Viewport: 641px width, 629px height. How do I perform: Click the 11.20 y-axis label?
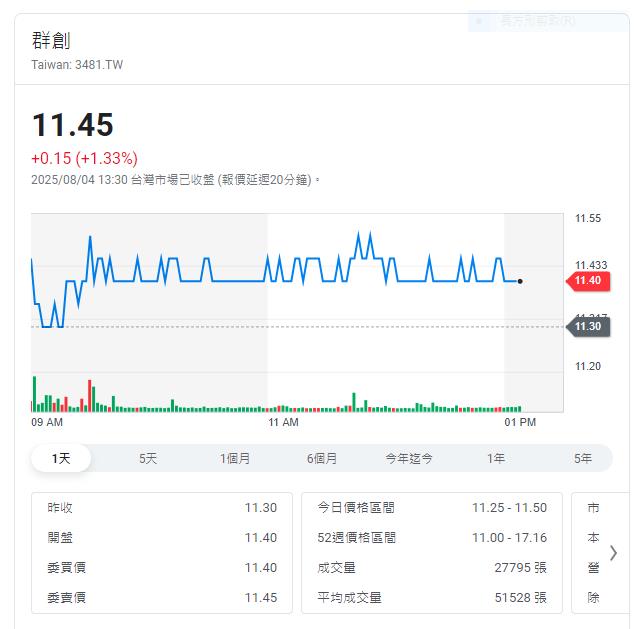588,366
